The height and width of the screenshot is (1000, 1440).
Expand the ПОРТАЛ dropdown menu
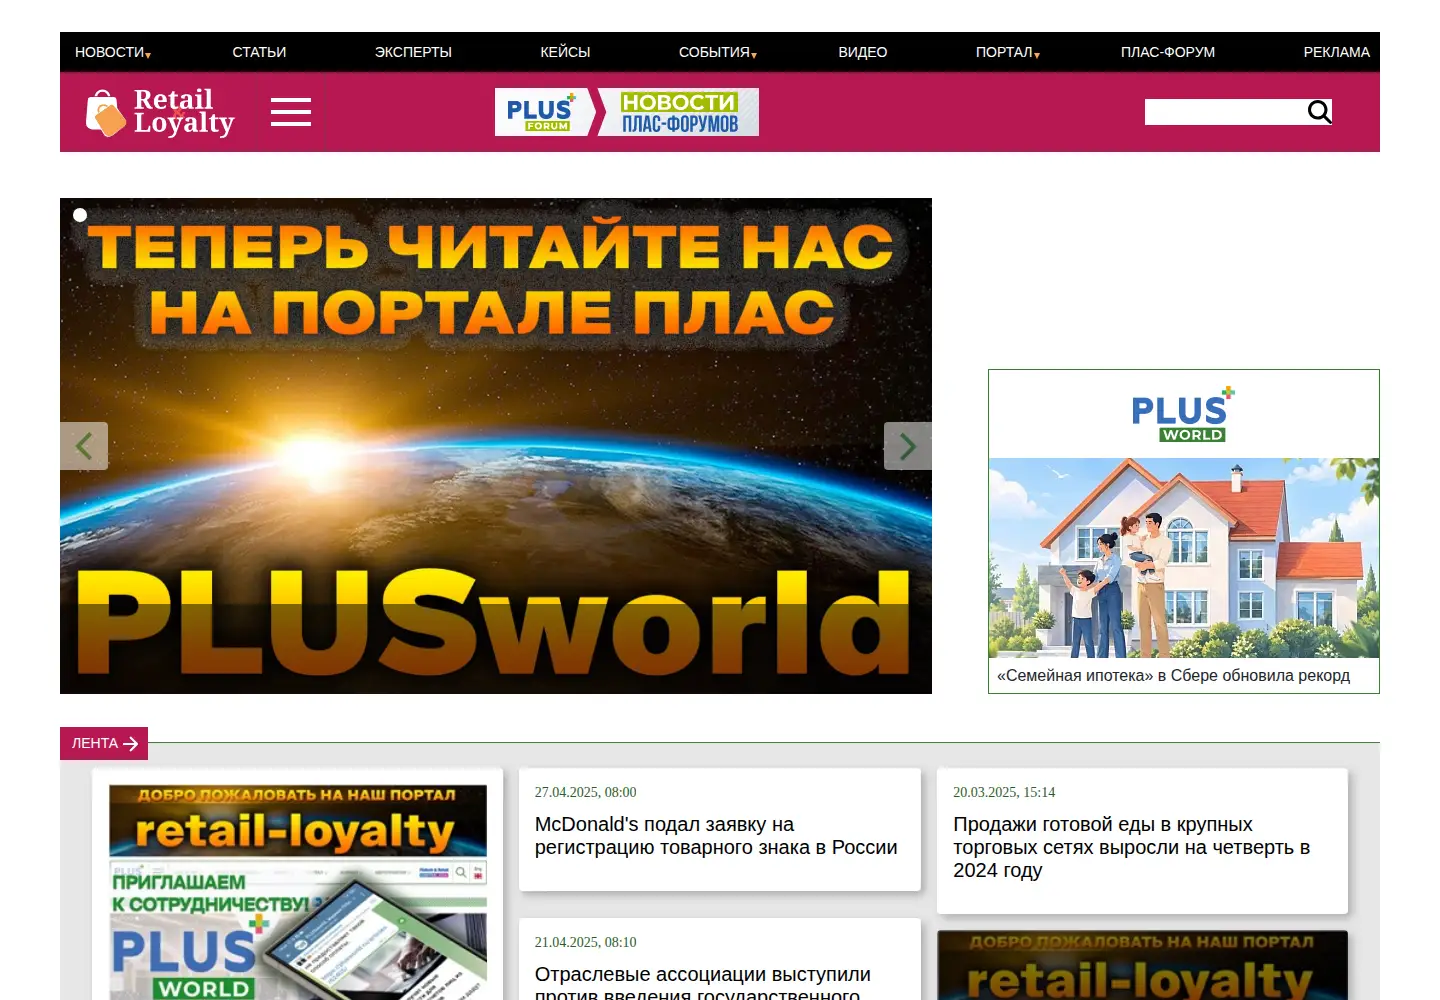coord(1007,52)
